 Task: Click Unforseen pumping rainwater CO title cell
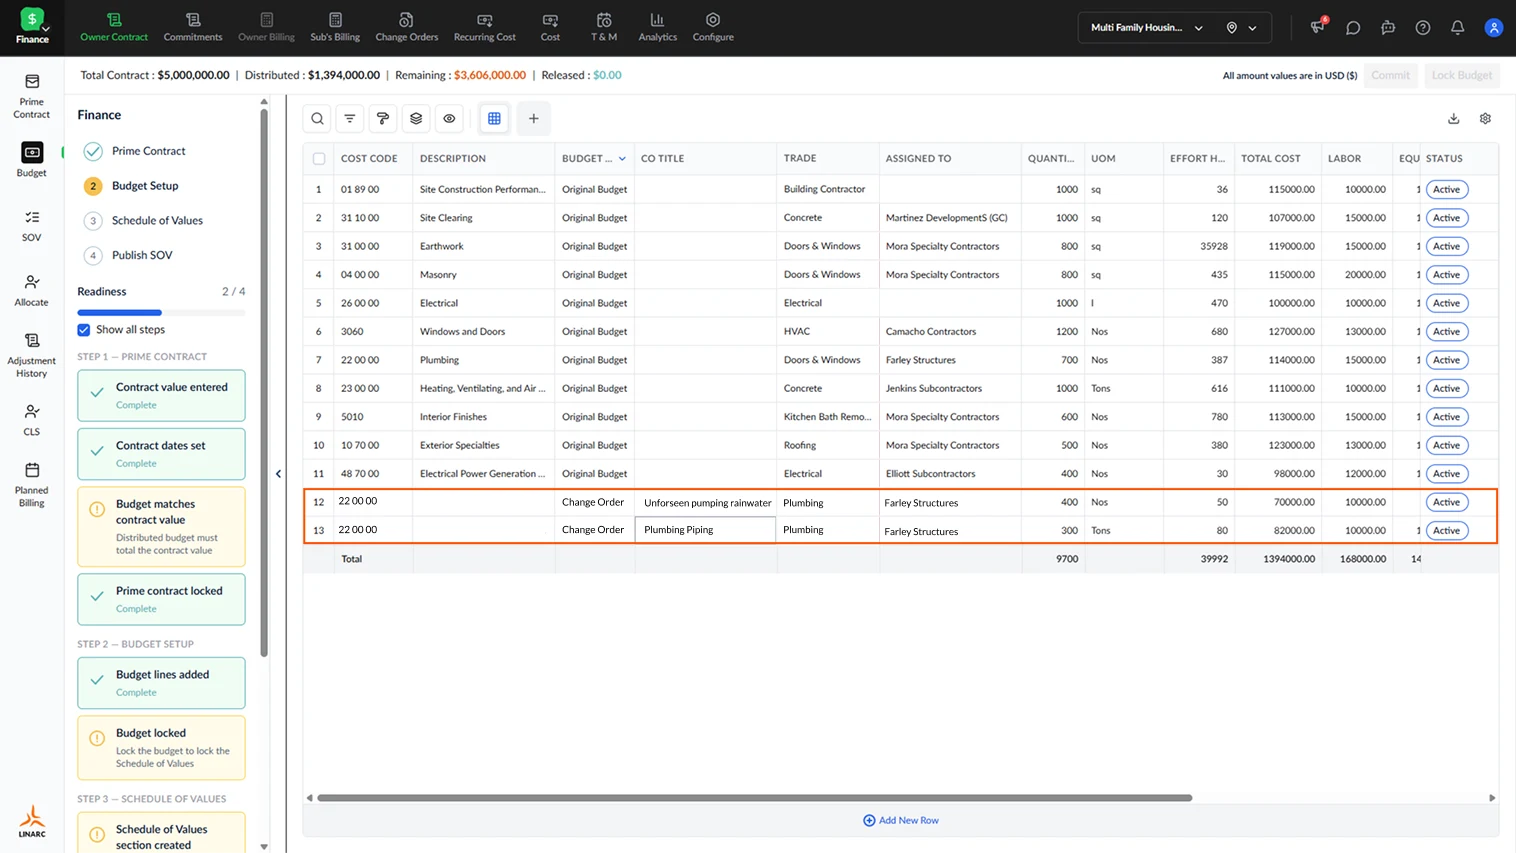click(707, 503)
